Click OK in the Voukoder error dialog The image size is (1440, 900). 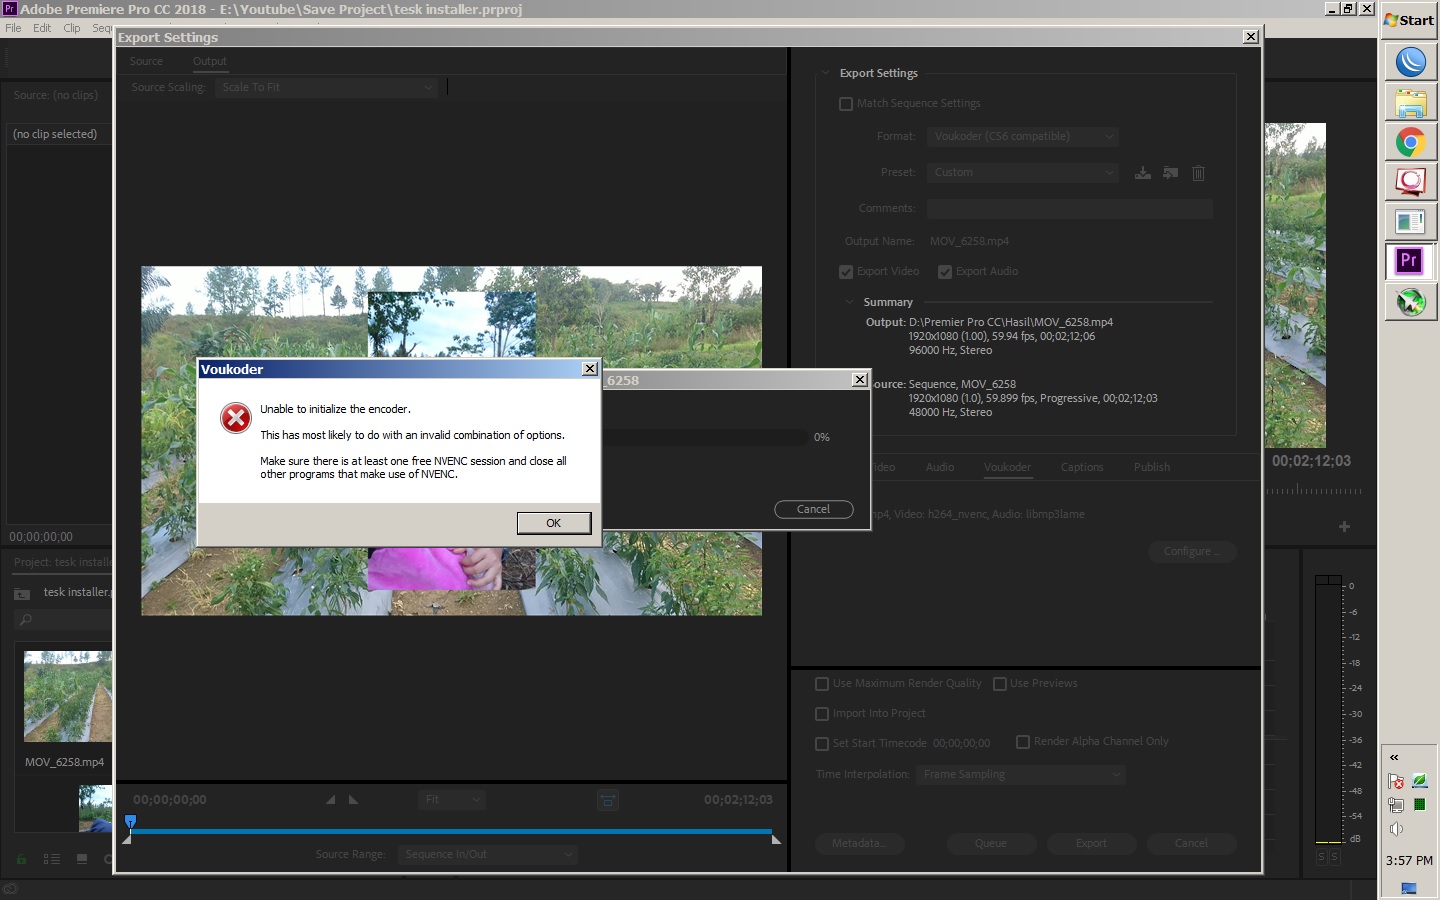[553, 523]
